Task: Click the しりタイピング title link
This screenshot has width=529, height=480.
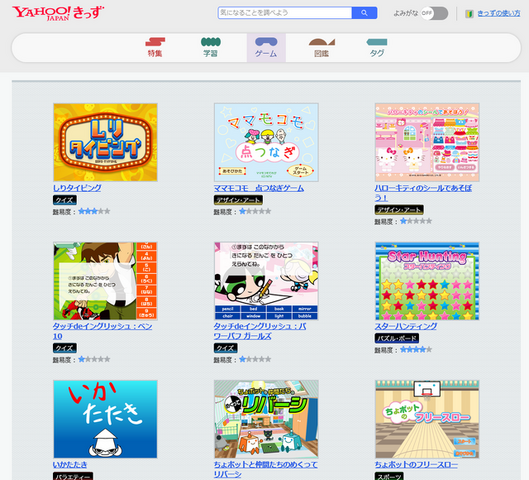Action: tap(77, 188)
